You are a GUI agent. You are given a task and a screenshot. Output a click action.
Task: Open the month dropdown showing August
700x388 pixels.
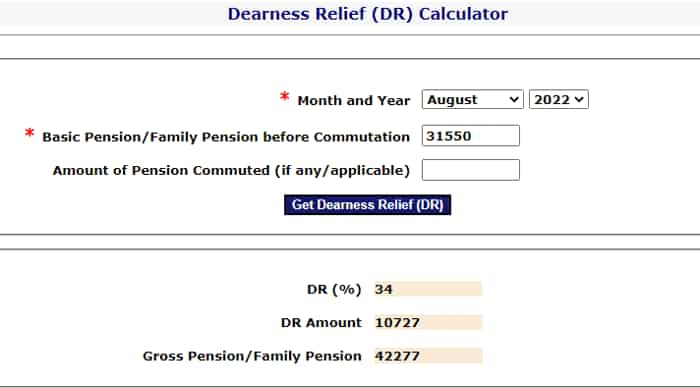472,99
